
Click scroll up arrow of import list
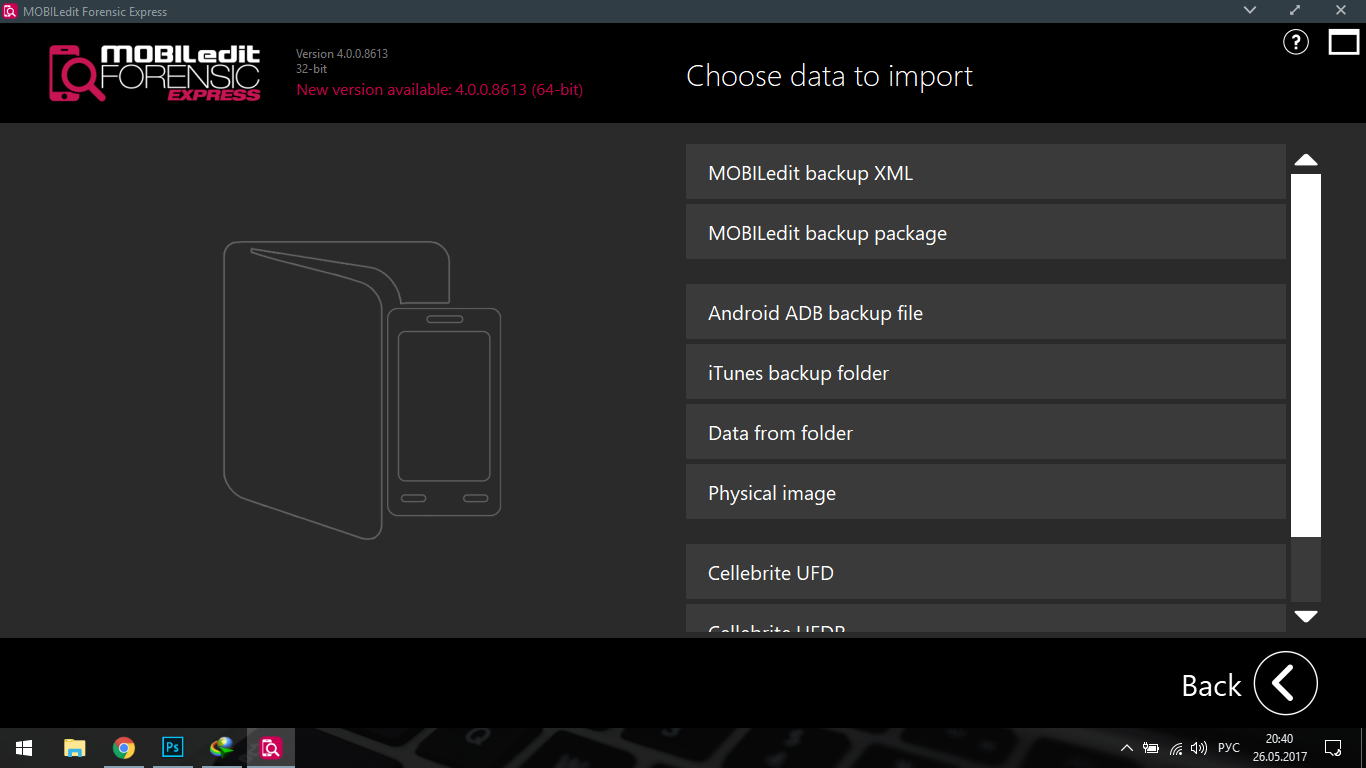(1306, 160)
